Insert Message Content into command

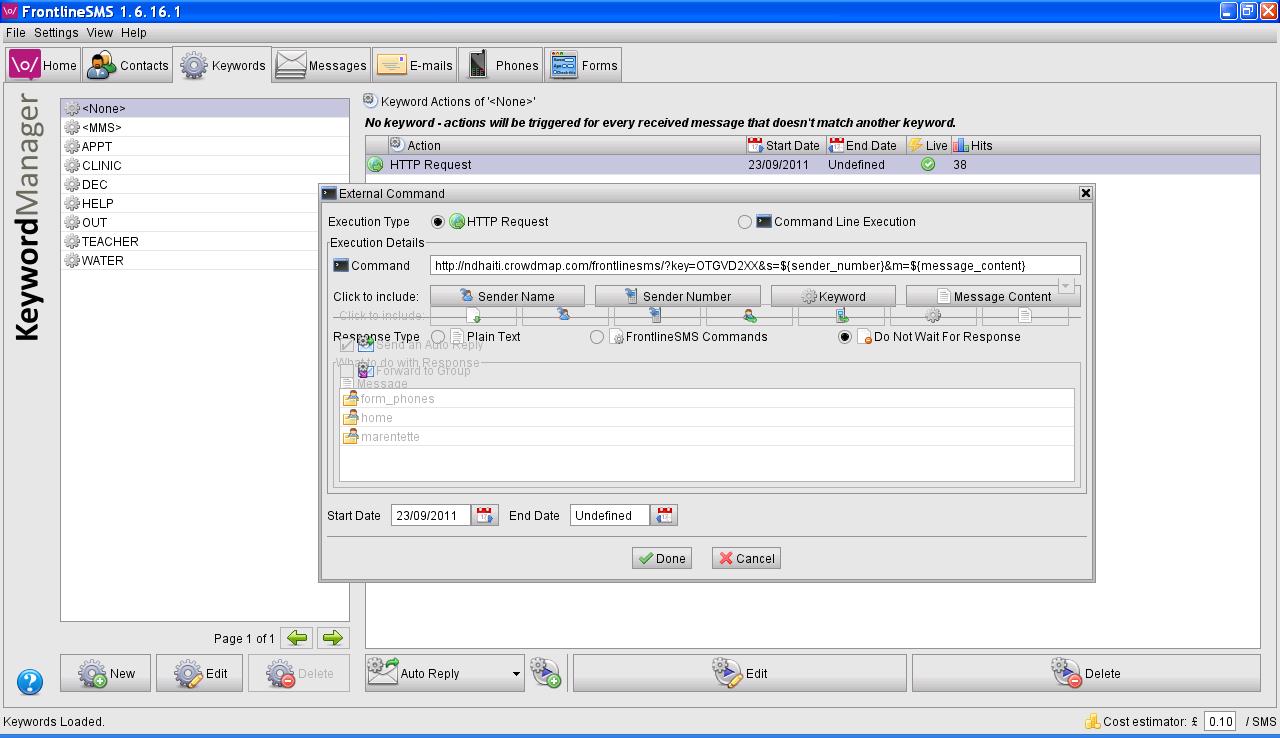[x=992, y=296]
